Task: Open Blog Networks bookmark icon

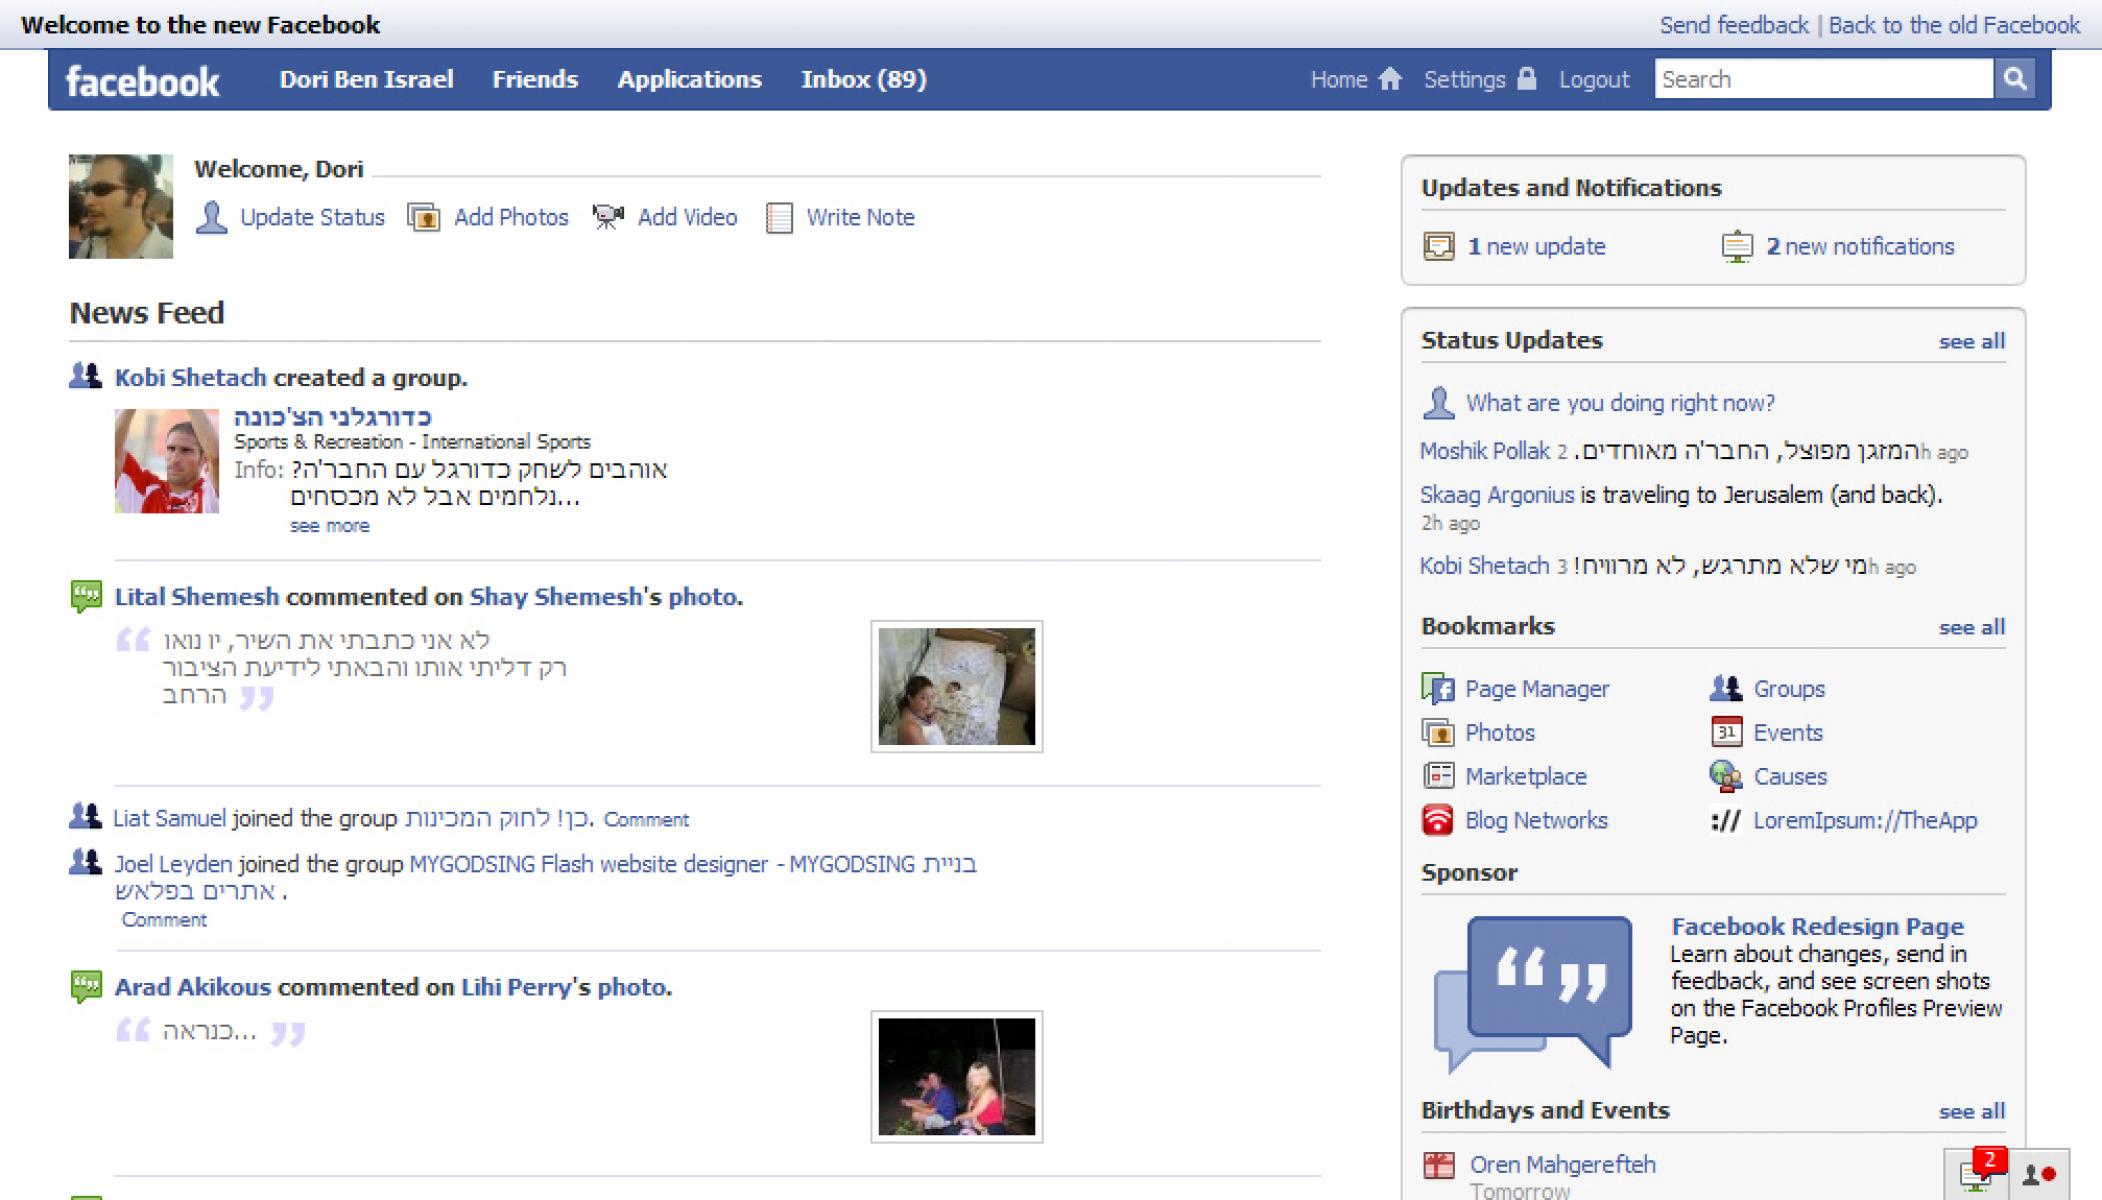Action: (1437, 820)
